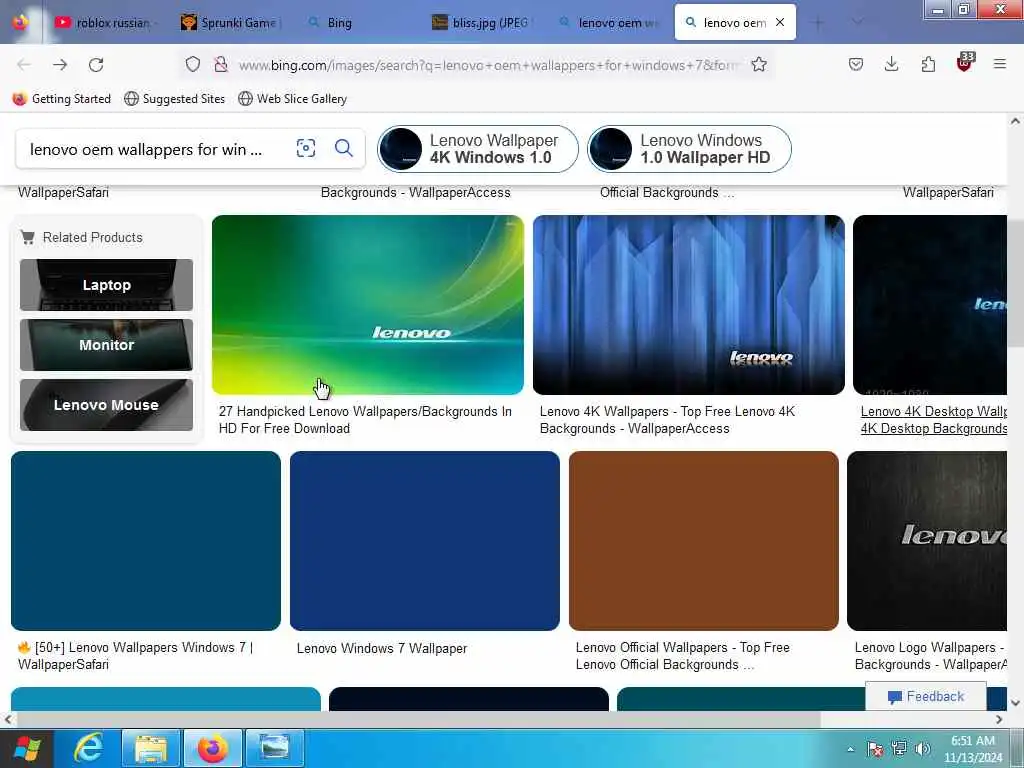Screen dimensions: 1024x768
Task: Click the horizontal scrollbar right arrow
Action: click(x=999, y=719)
